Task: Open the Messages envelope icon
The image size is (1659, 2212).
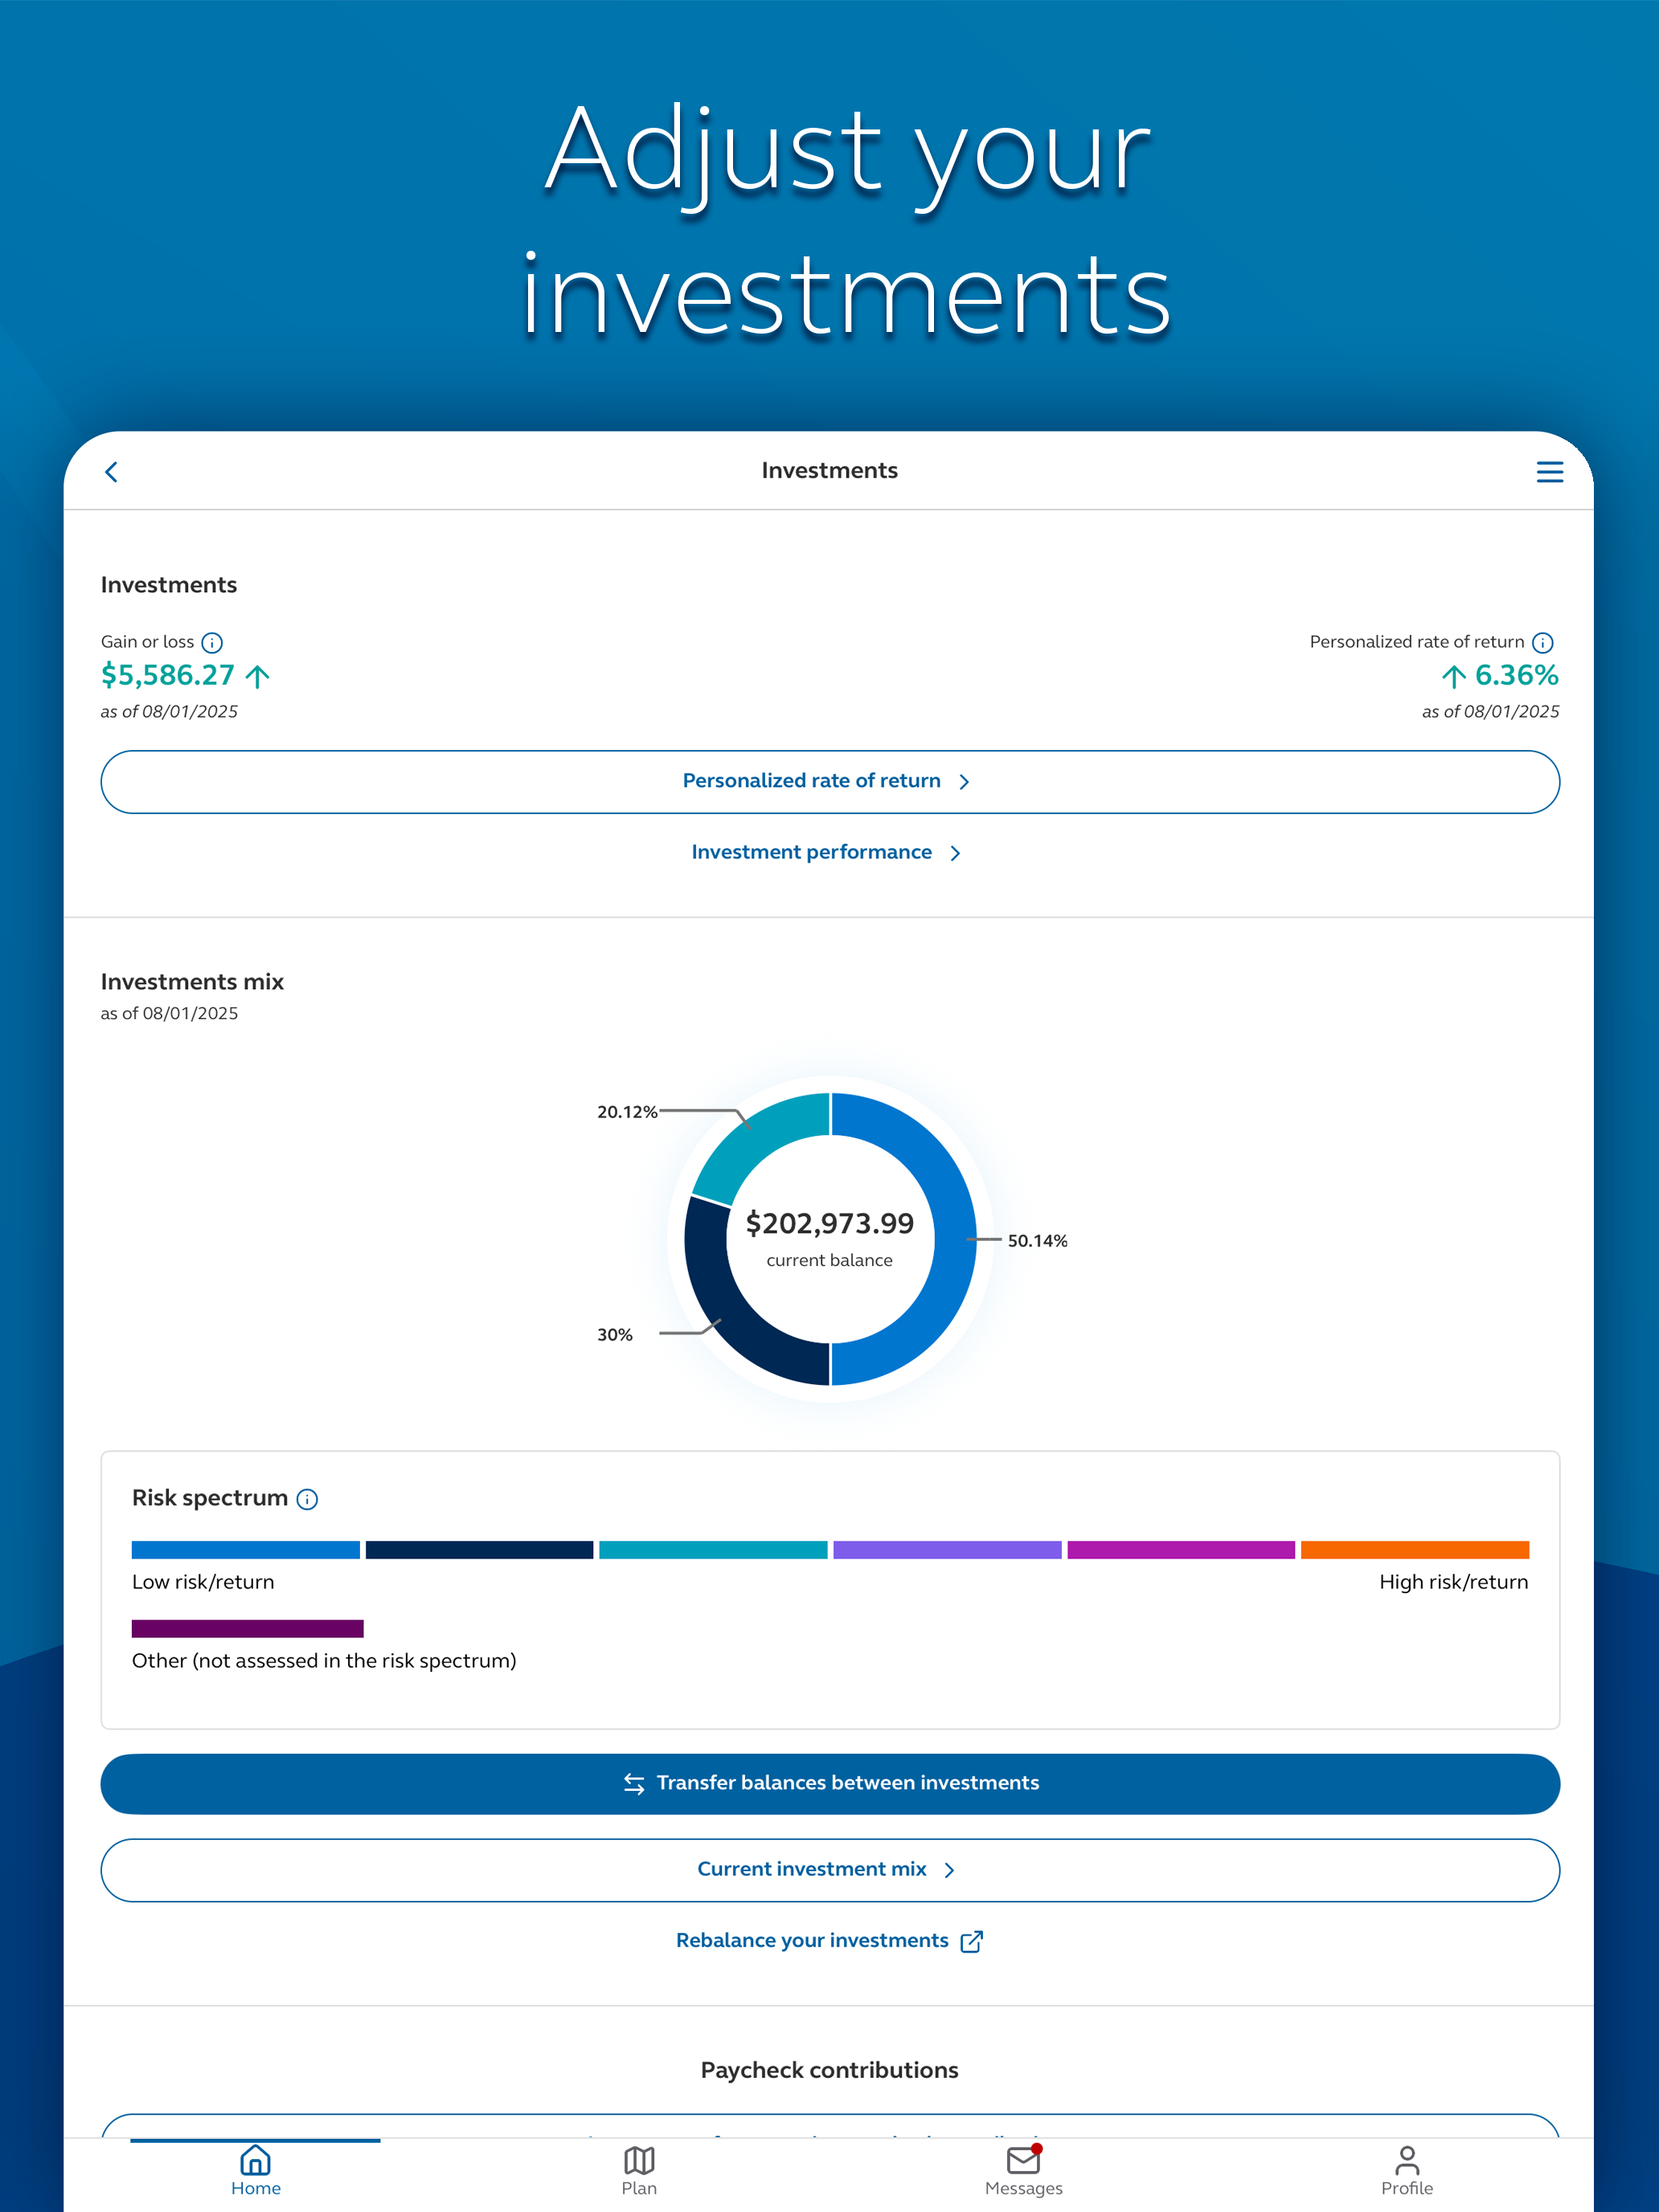Action: (1023, 2160)
